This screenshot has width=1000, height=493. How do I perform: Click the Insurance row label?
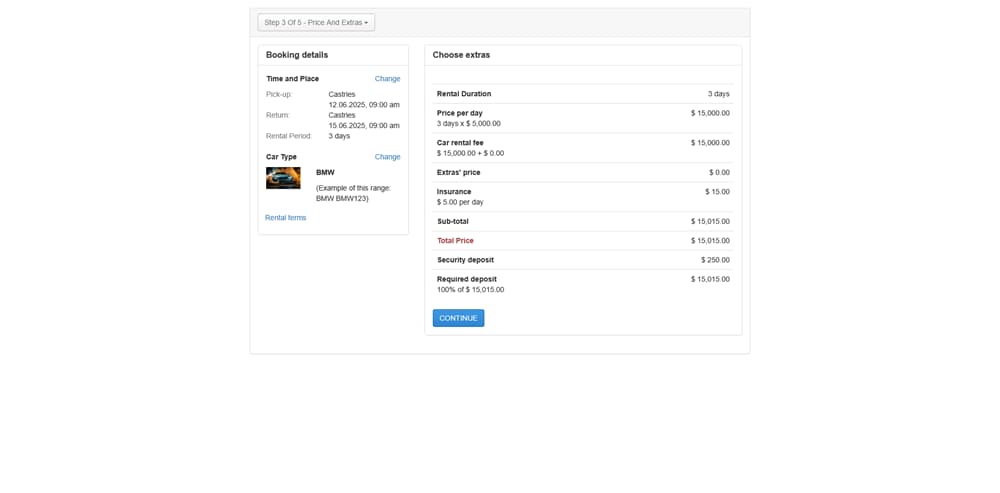pos(454,191)
